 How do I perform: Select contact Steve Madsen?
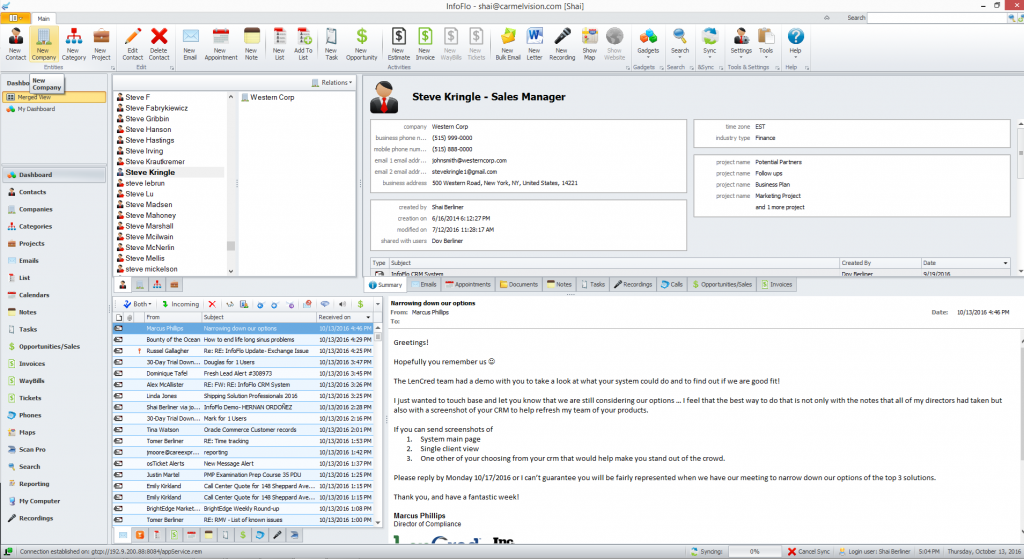point(149,204)
